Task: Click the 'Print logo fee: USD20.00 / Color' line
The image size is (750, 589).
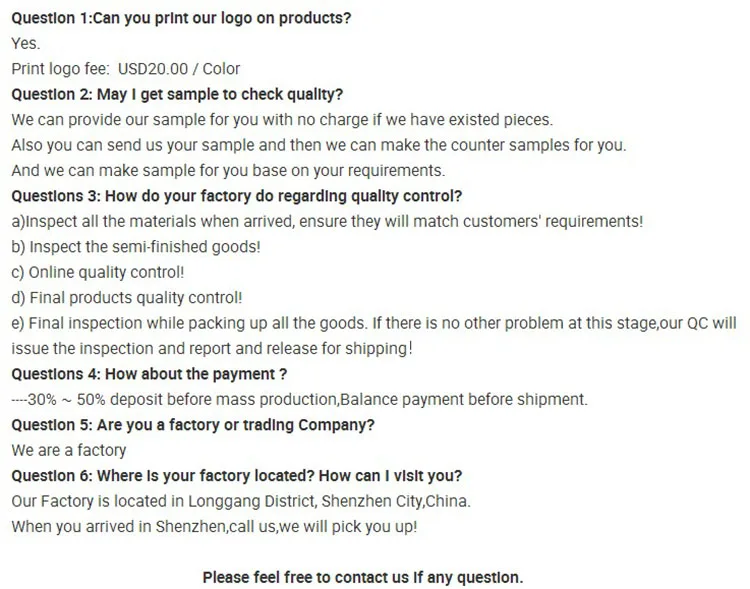Action: (x=126, y=69)
